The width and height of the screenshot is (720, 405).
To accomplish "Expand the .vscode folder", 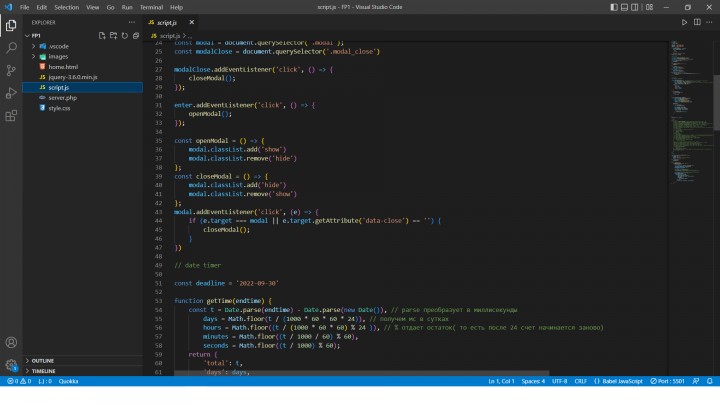I will (x=34, y=46).
